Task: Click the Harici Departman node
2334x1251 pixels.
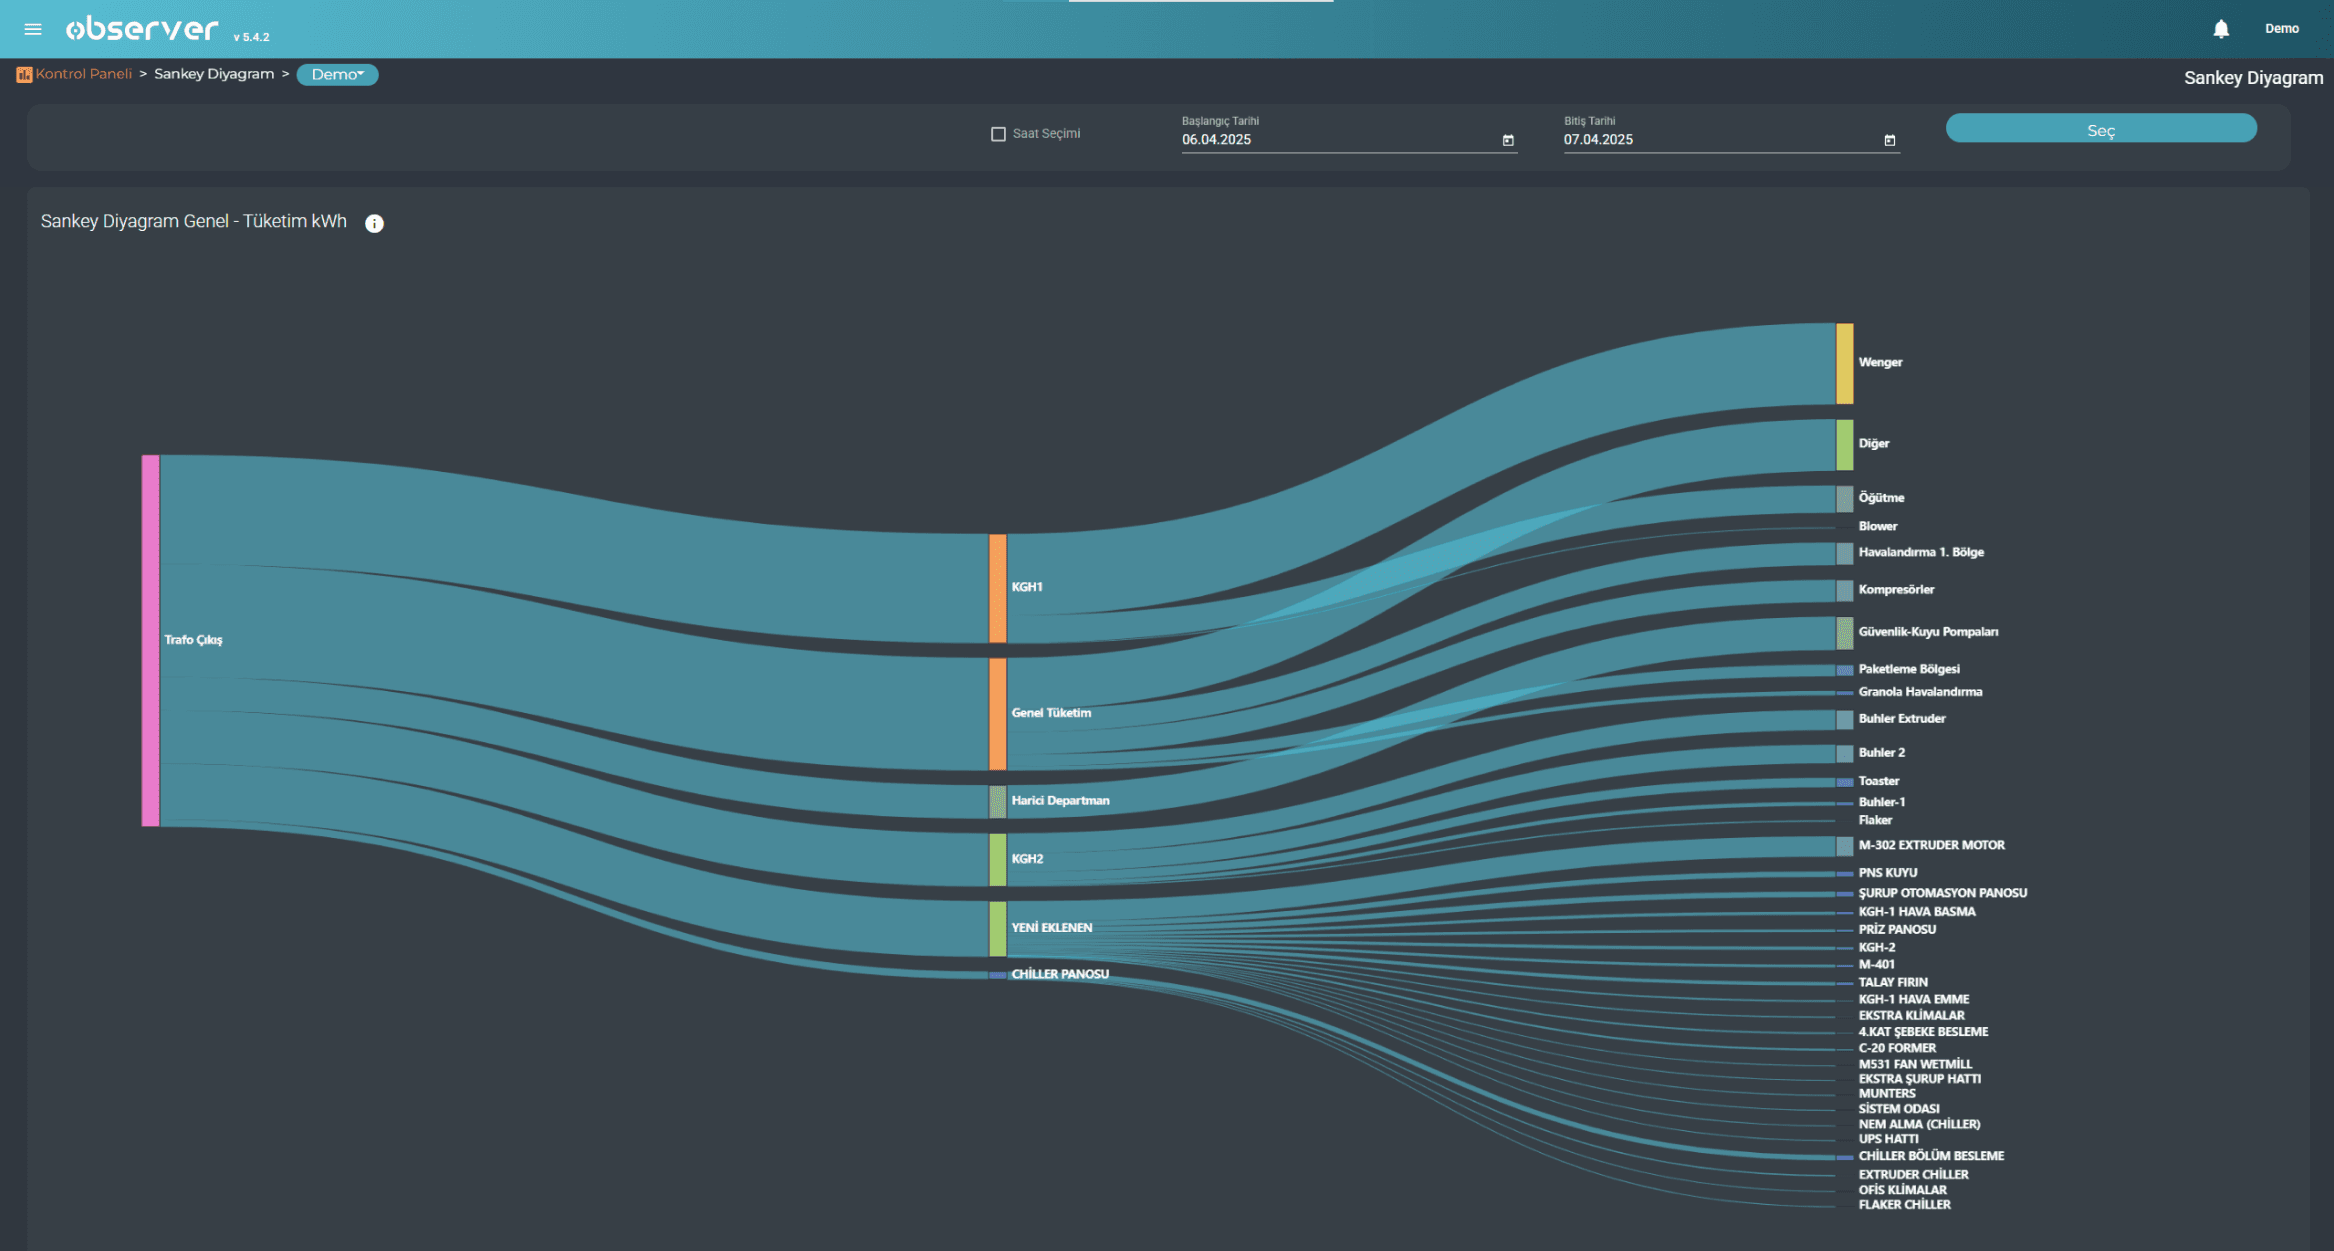Action: coord(998,801)
